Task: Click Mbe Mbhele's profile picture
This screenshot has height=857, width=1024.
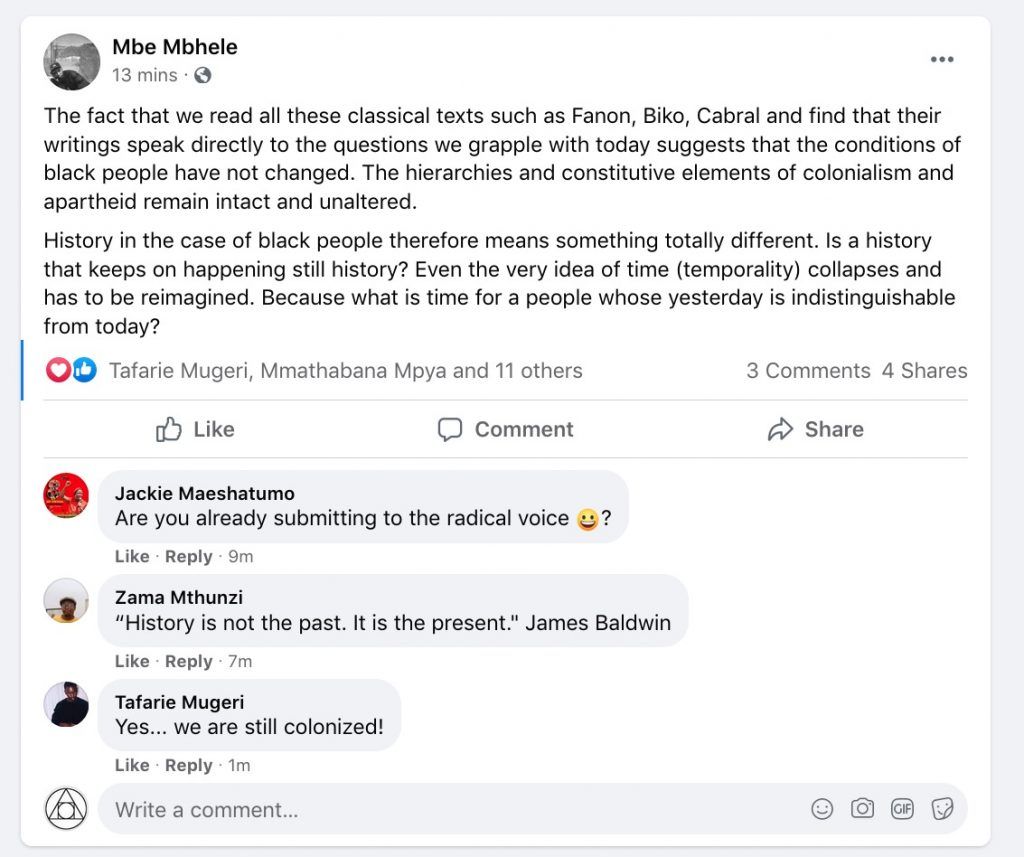Action: (71, 61)
